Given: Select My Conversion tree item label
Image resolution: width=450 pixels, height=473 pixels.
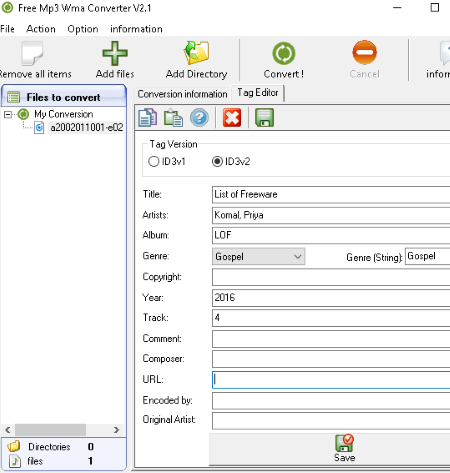Looking at the screenshot, I should pos(64,114).
